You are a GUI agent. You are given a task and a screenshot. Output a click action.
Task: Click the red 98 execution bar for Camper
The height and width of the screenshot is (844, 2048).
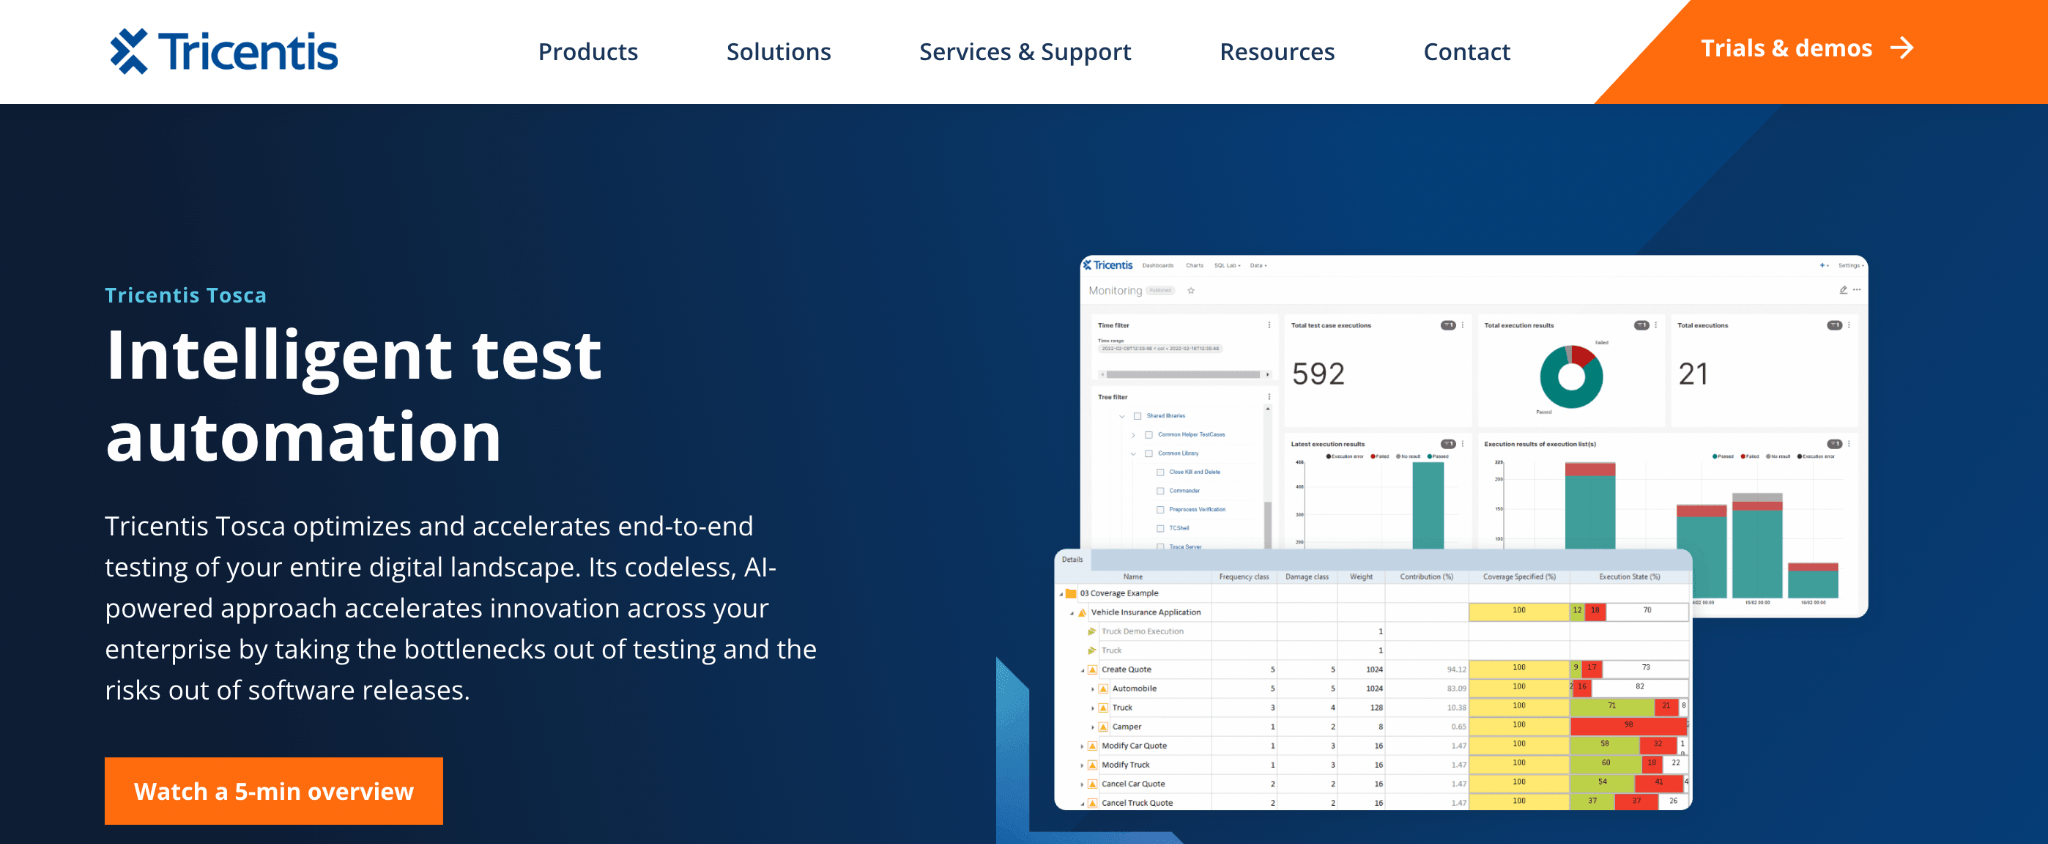(x=1629, y=725)
